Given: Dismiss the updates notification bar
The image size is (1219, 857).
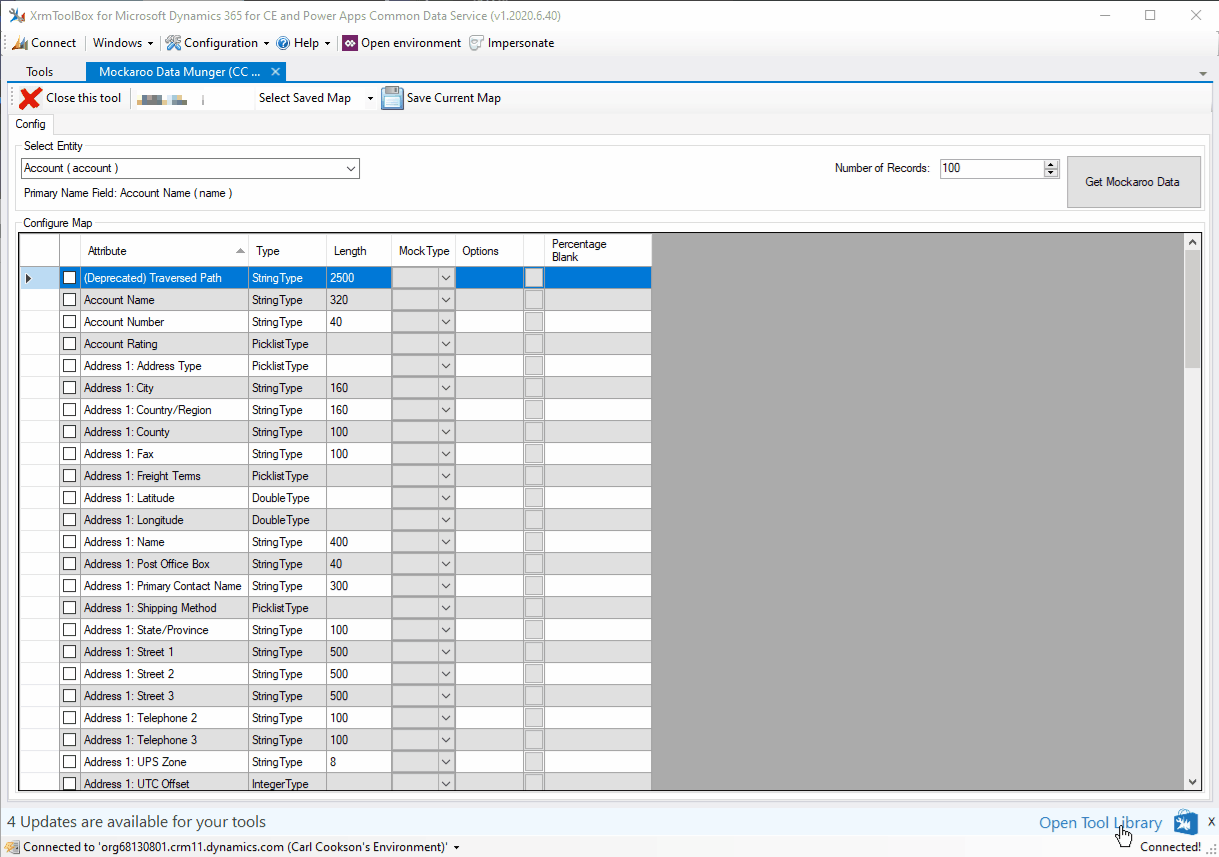Looking at the screenshot, I should coord(1210,821).
